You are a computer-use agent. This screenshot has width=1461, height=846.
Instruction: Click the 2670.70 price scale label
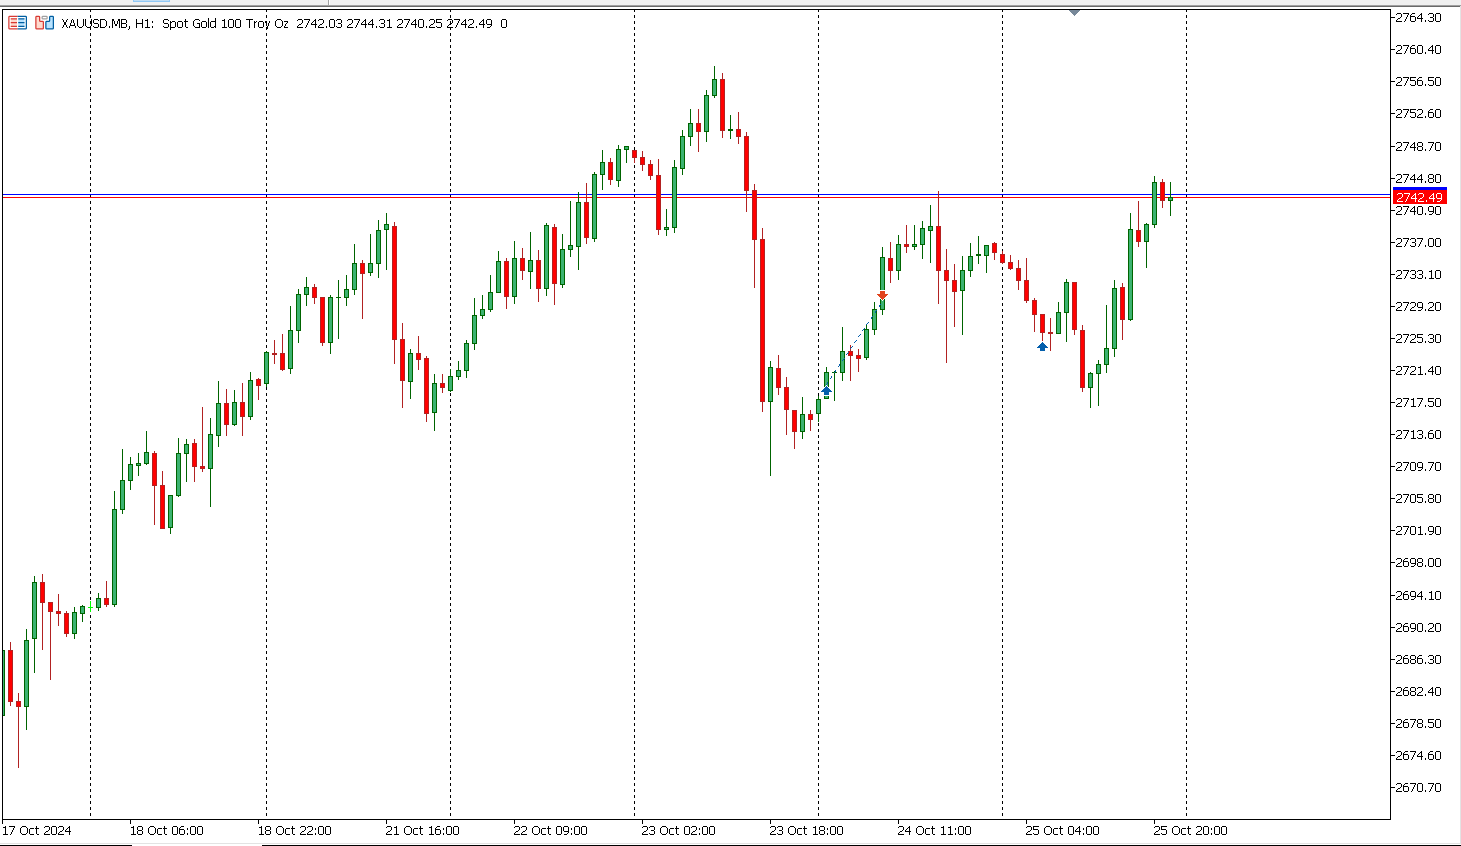click(x=1418, y=787)
